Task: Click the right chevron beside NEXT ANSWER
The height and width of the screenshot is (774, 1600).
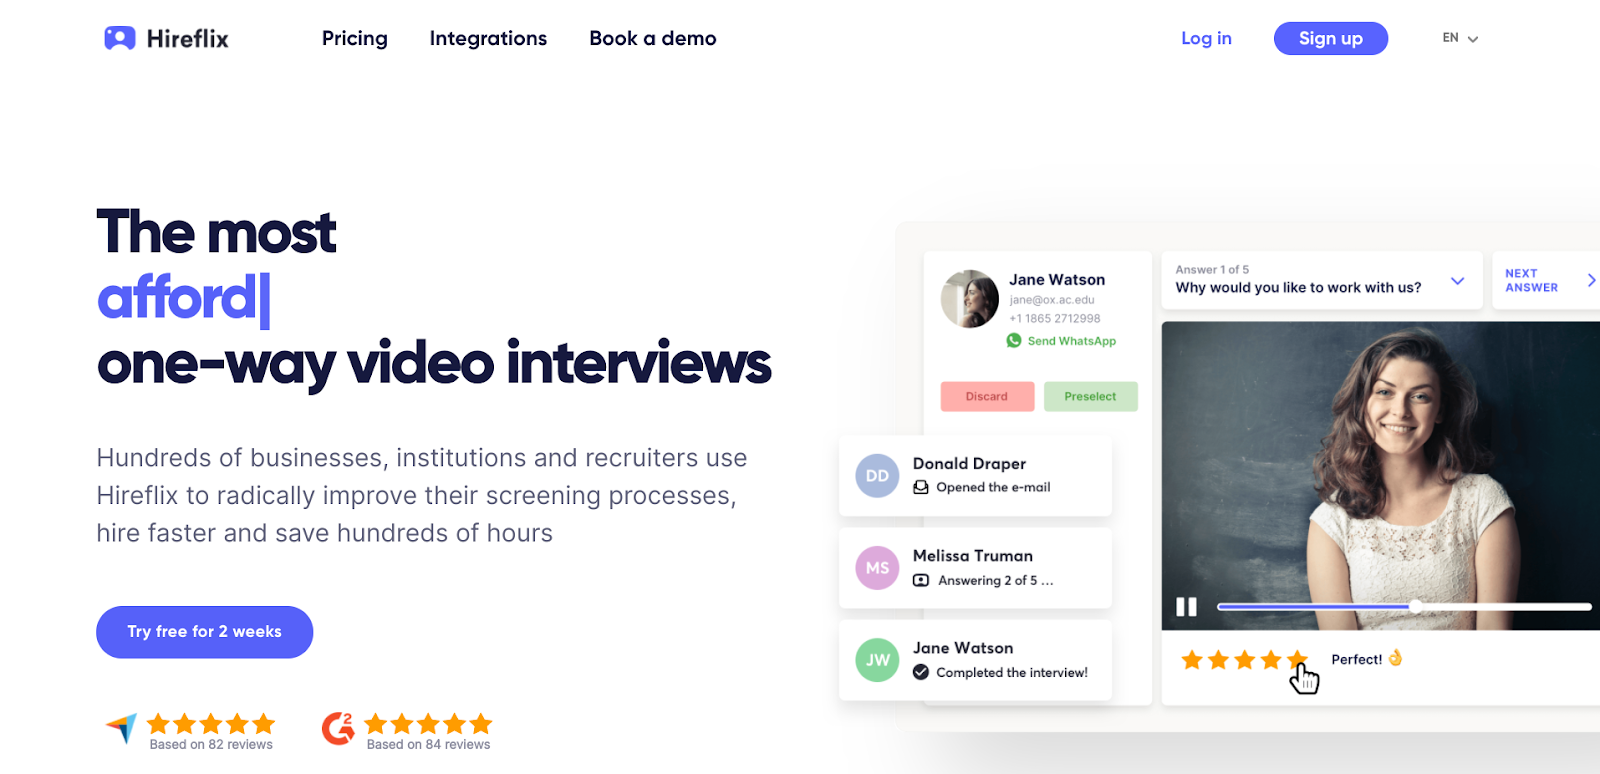Action: click(1591, 280)
